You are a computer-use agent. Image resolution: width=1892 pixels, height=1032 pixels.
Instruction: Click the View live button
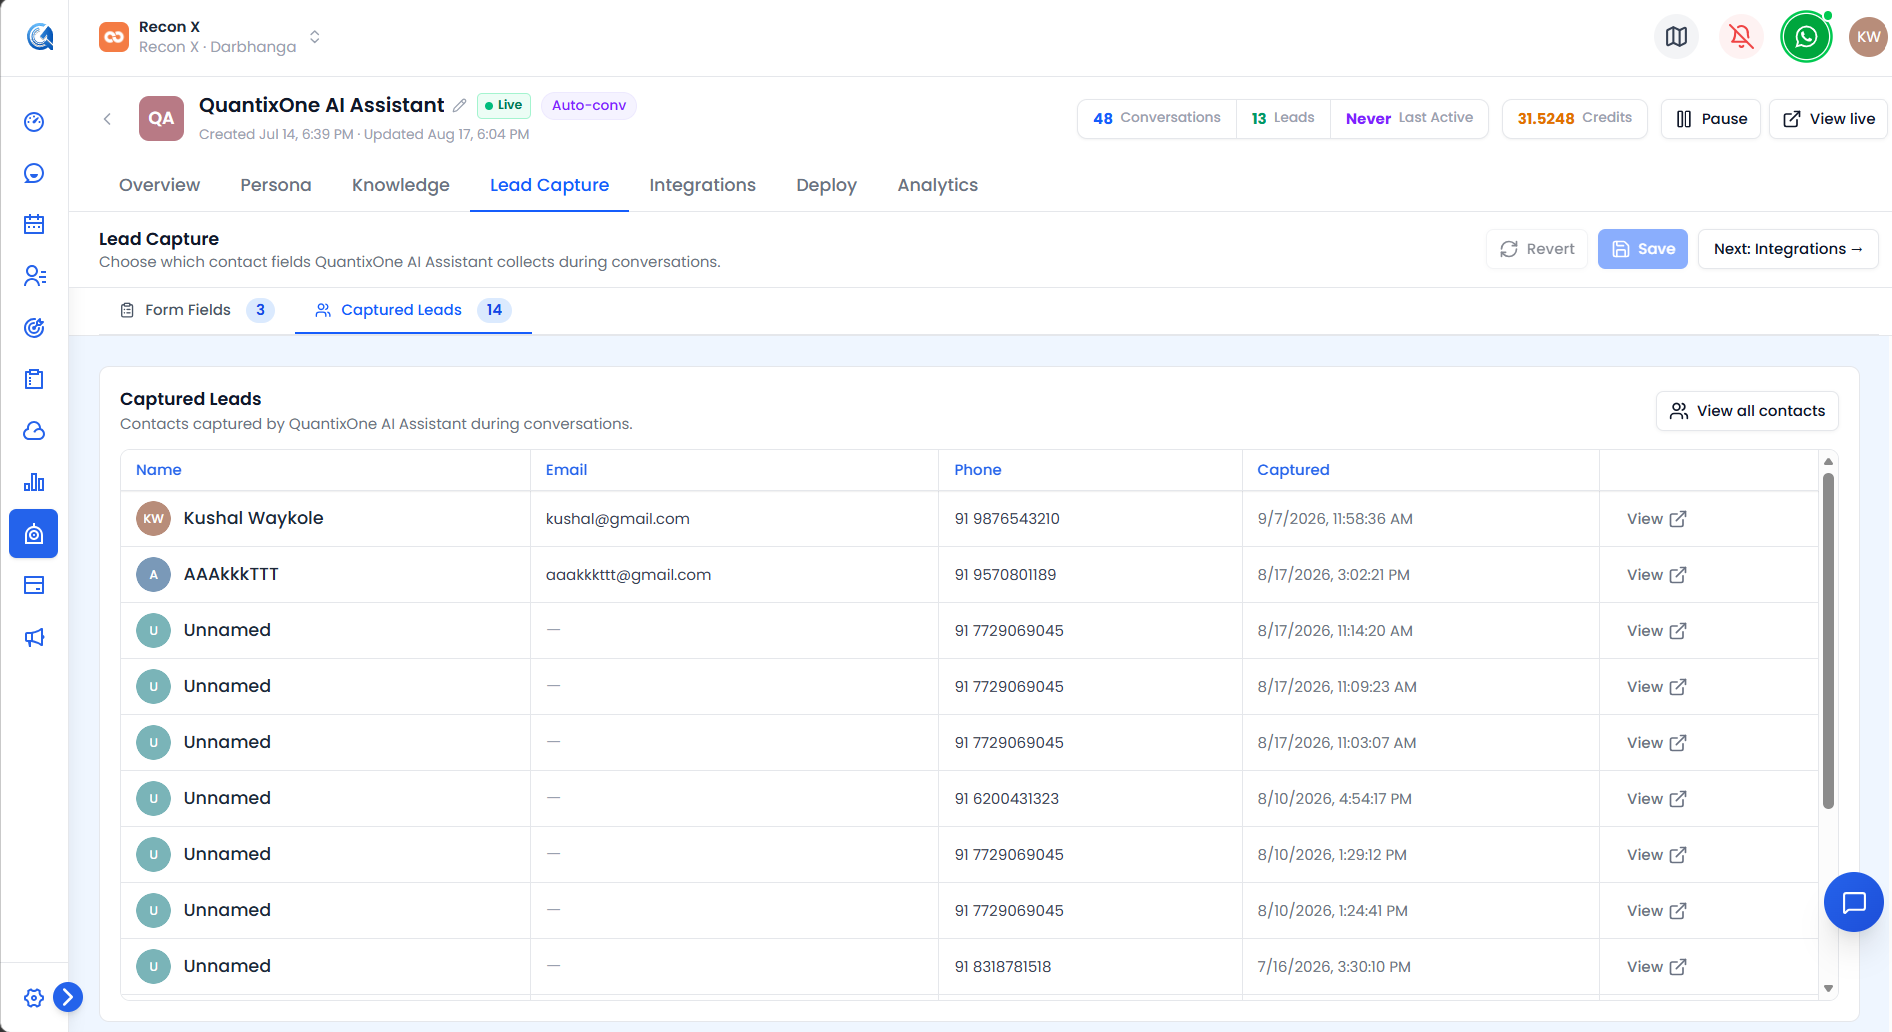point(1828,119)
